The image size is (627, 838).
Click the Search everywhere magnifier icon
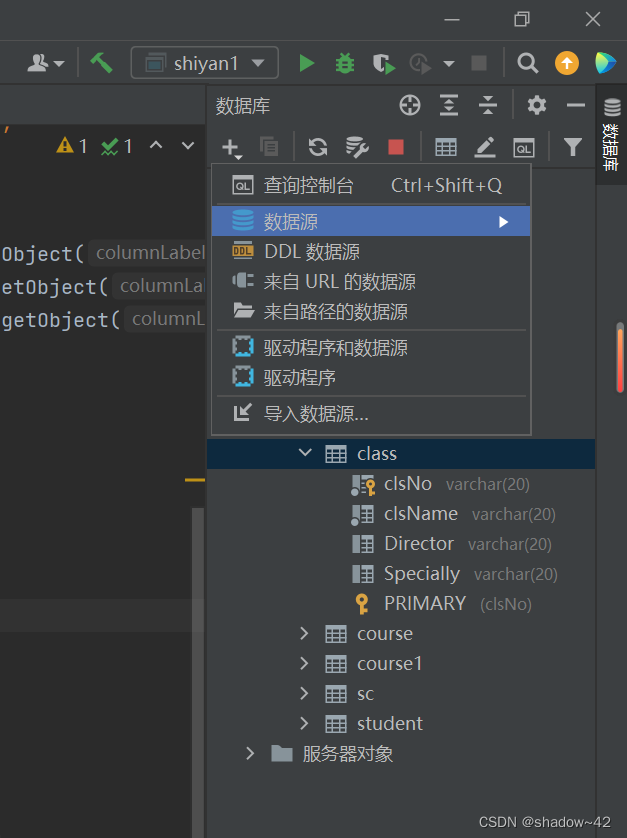coord(527,62)
